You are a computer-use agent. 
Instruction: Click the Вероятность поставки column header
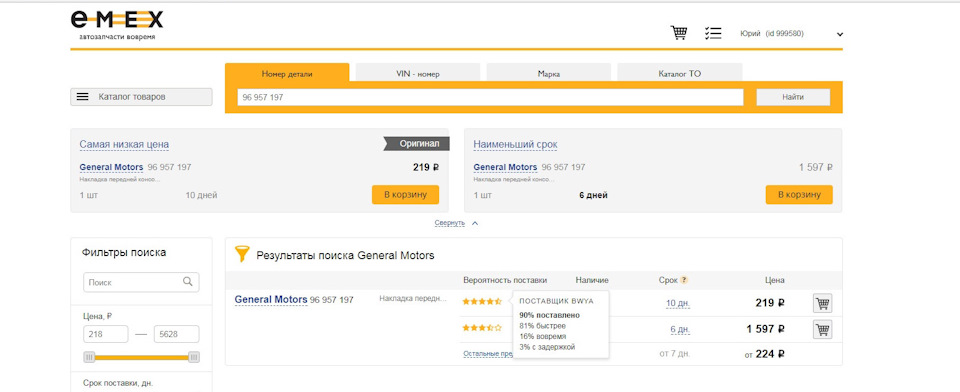[505, 280]
